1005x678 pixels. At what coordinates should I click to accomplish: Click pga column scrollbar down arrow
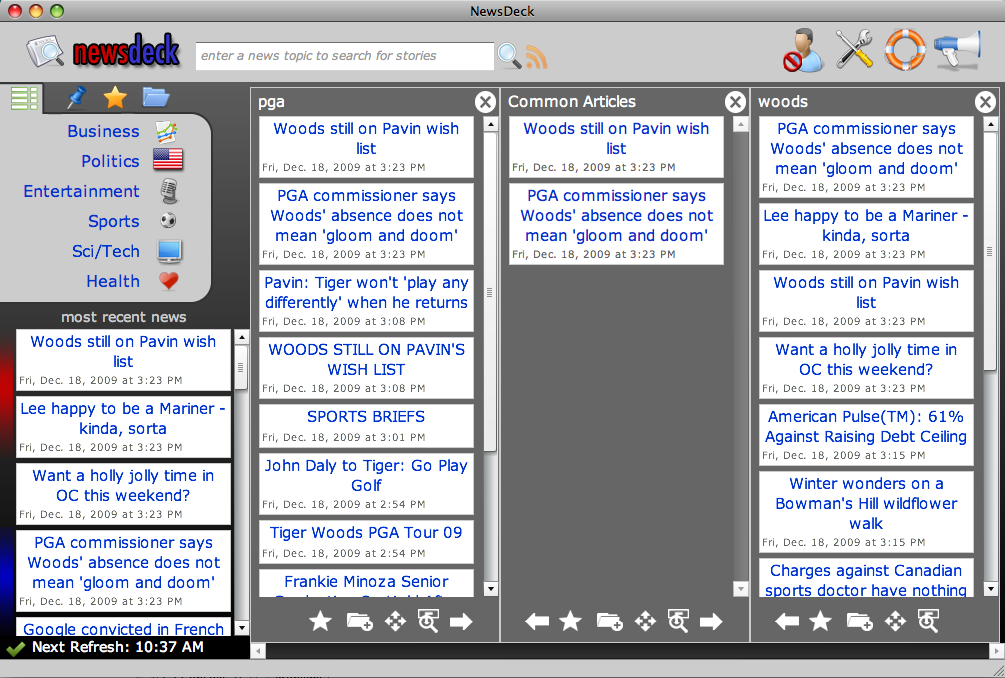[x=490, y=589]
